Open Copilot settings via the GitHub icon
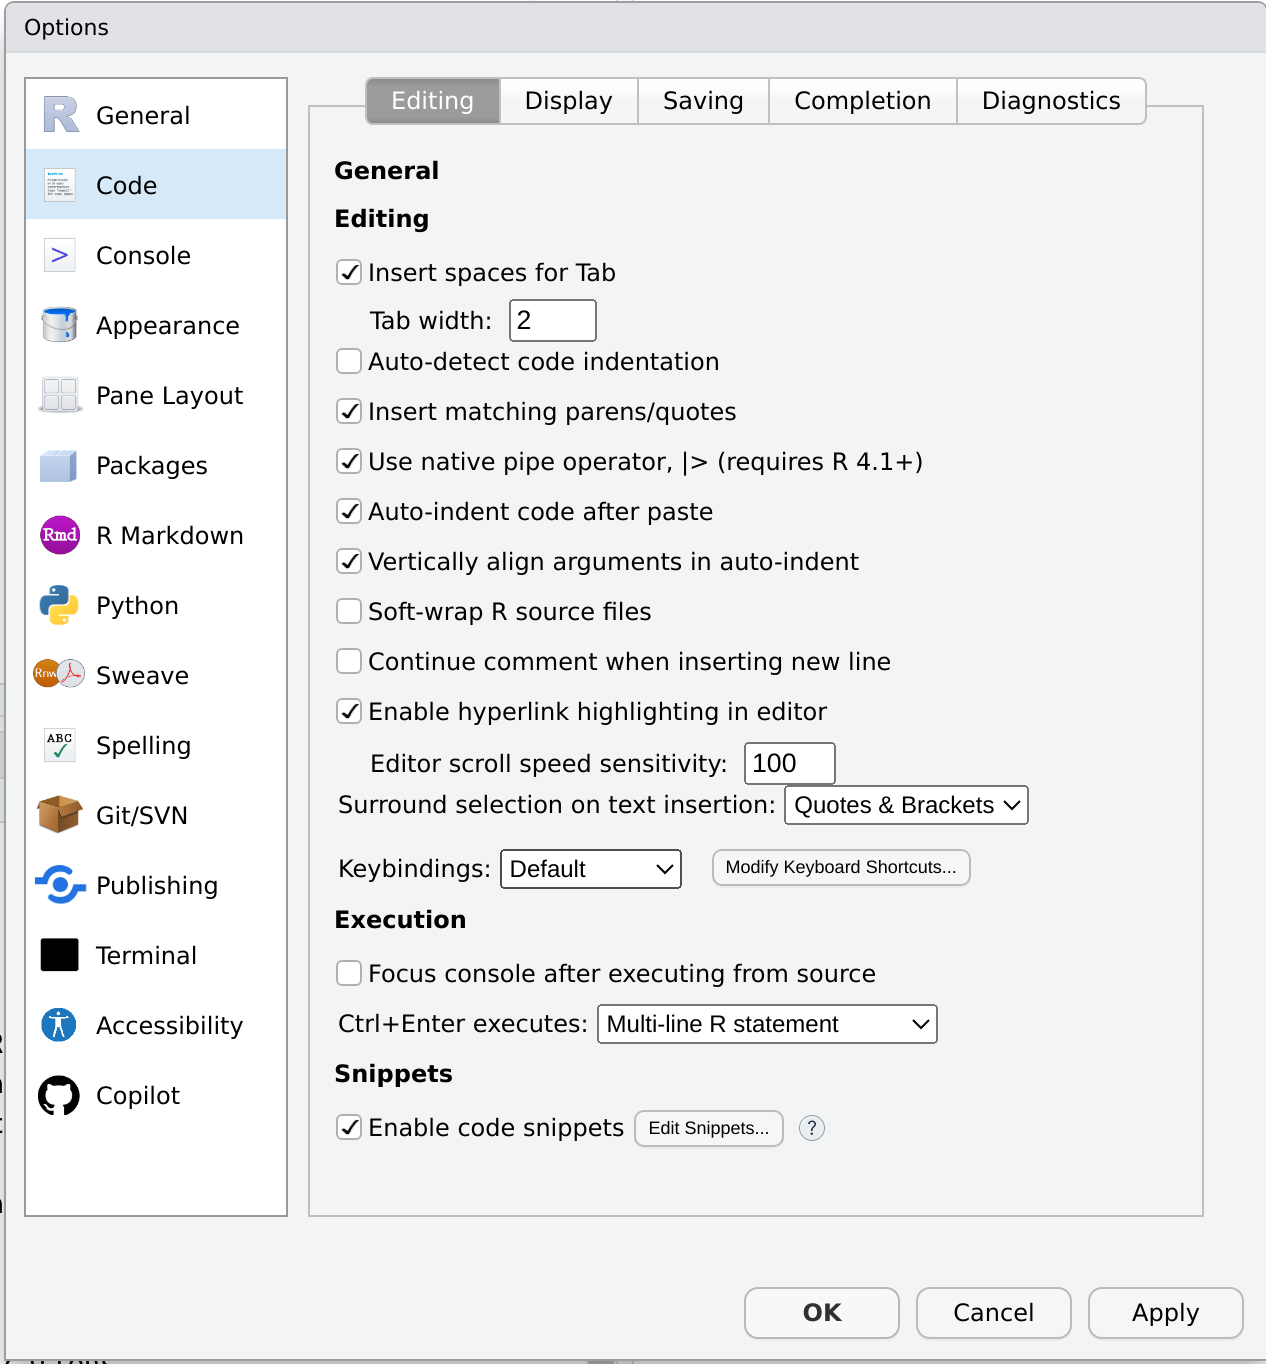 [x=59, y=1095]
